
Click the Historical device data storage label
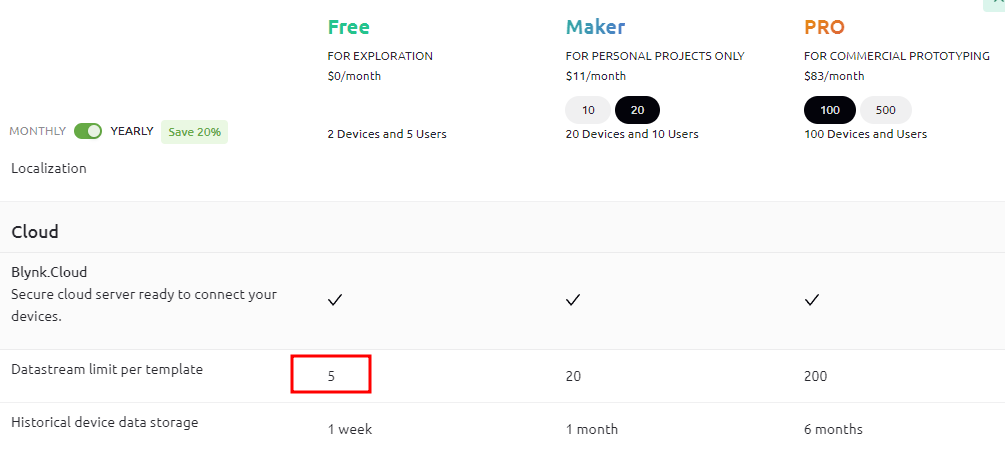[104, 422]
